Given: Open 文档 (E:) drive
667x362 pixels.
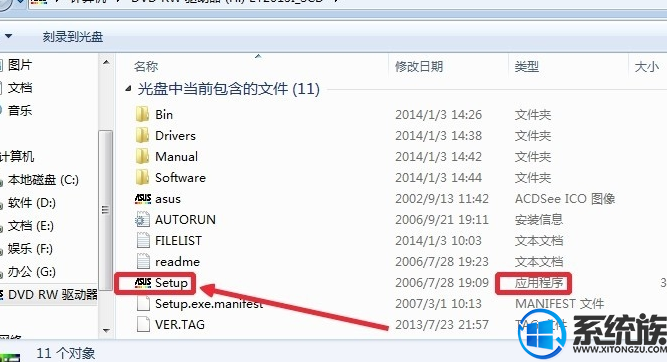Looking at the screenshot, I should tap(31, 225).
